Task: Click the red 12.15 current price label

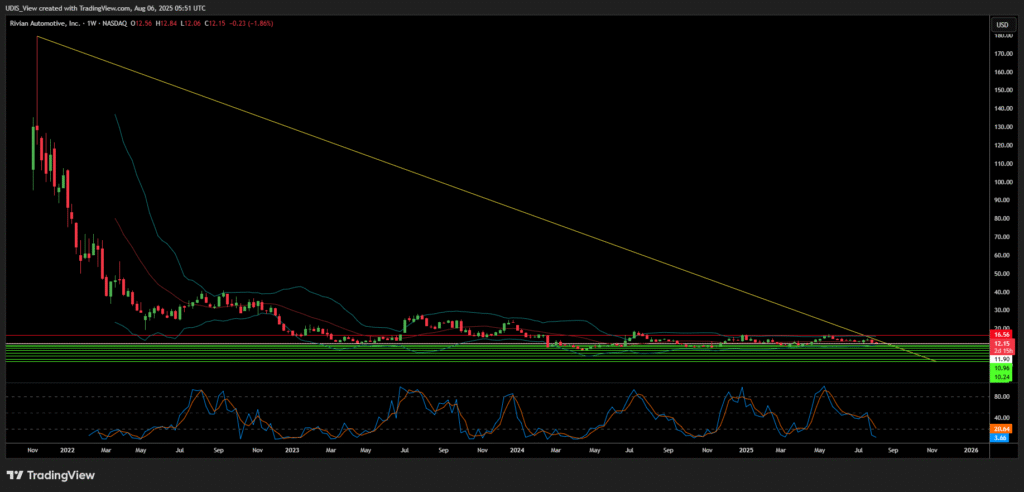Action: coord(1000,344)
